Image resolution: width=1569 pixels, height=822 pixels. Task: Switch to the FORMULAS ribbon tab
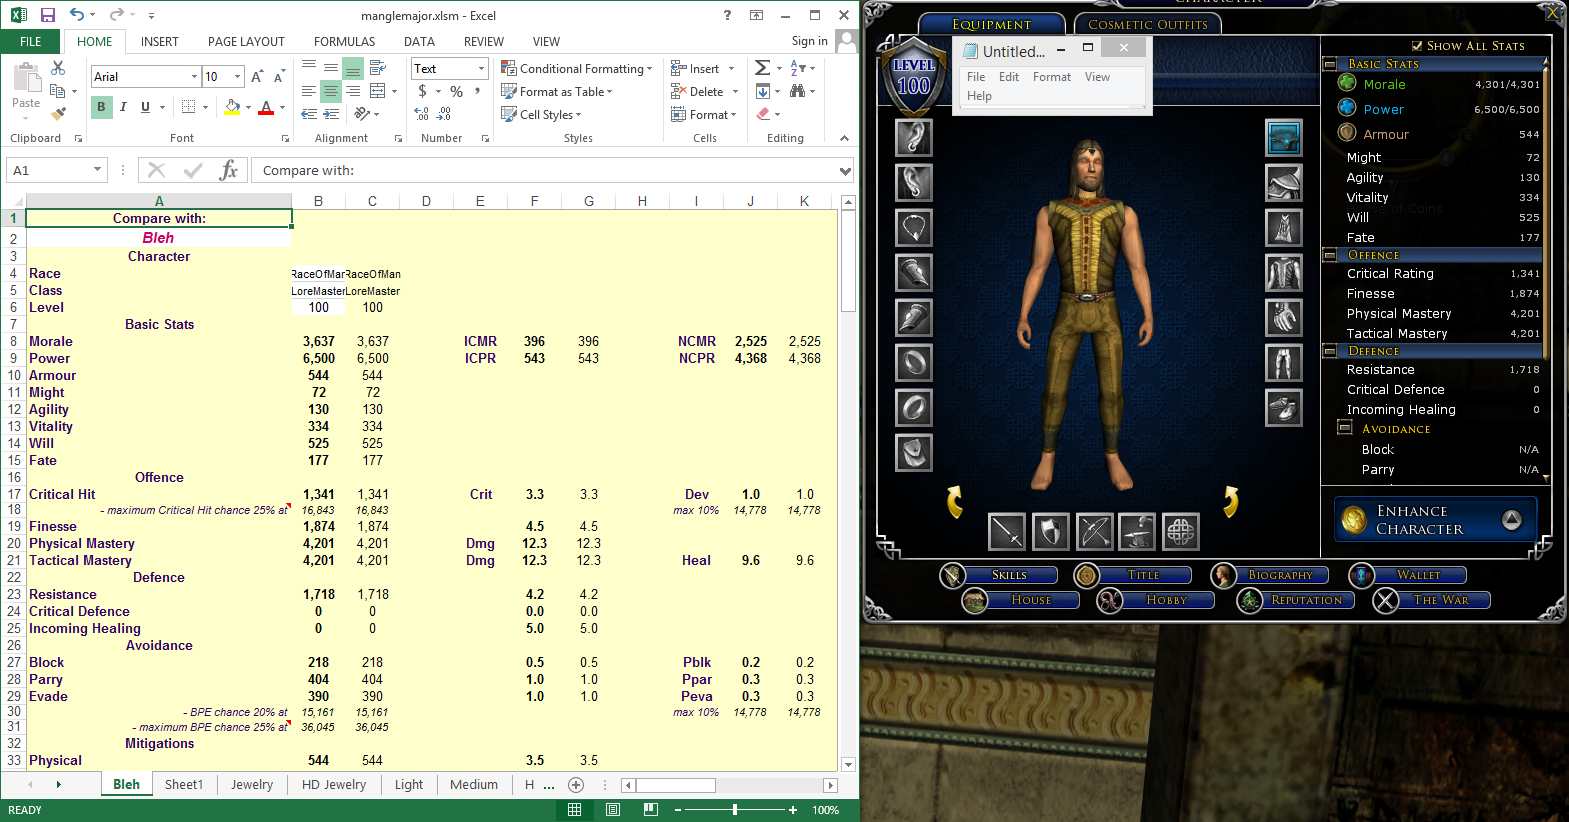pos(345,41)
